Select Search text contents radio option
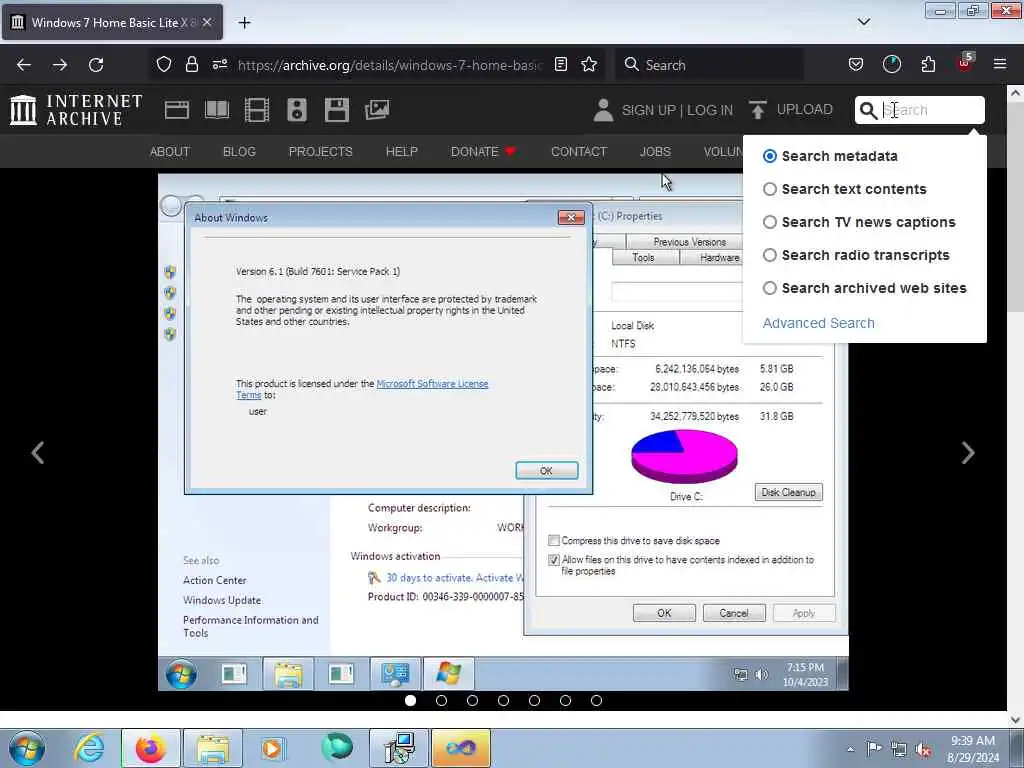 click(770, 189)
